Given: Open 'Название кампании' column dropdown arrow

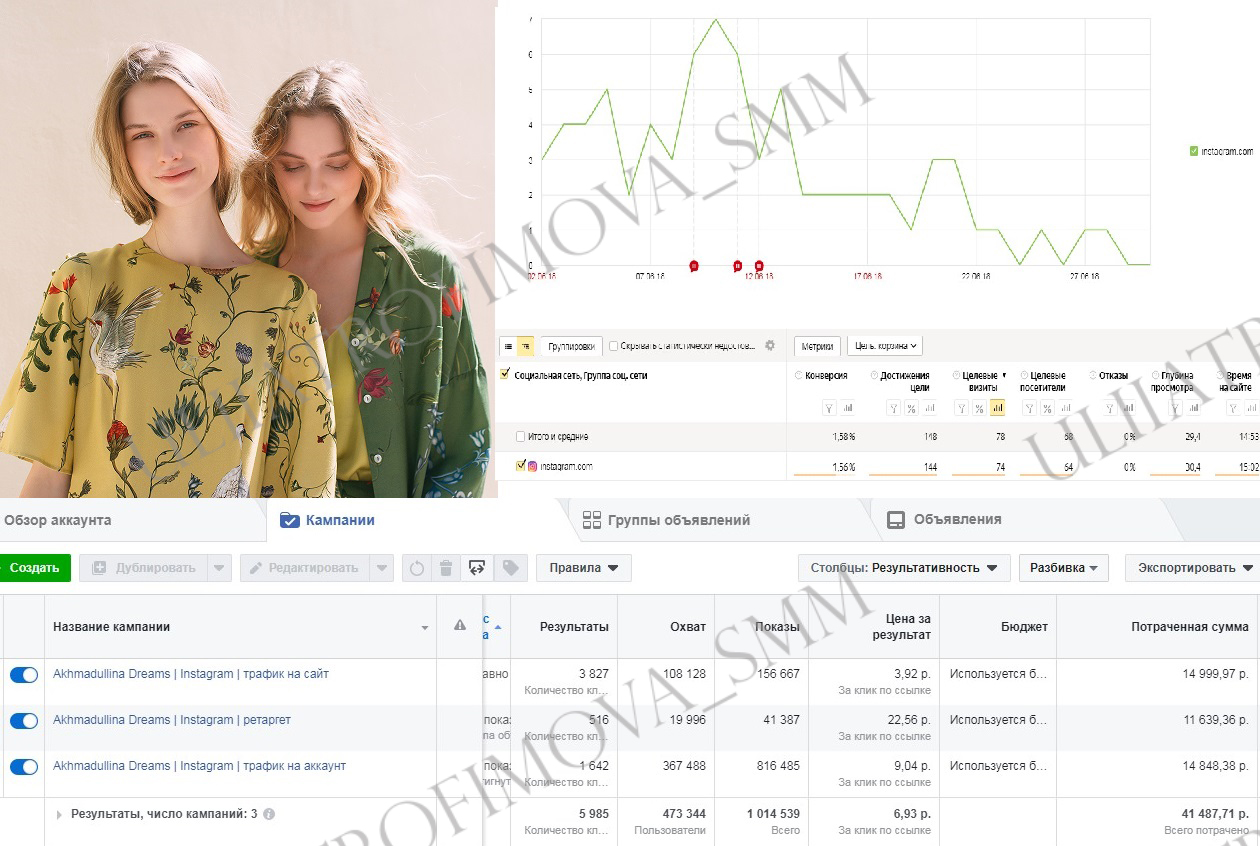Looking at the screenshot, I should (425, 628).
